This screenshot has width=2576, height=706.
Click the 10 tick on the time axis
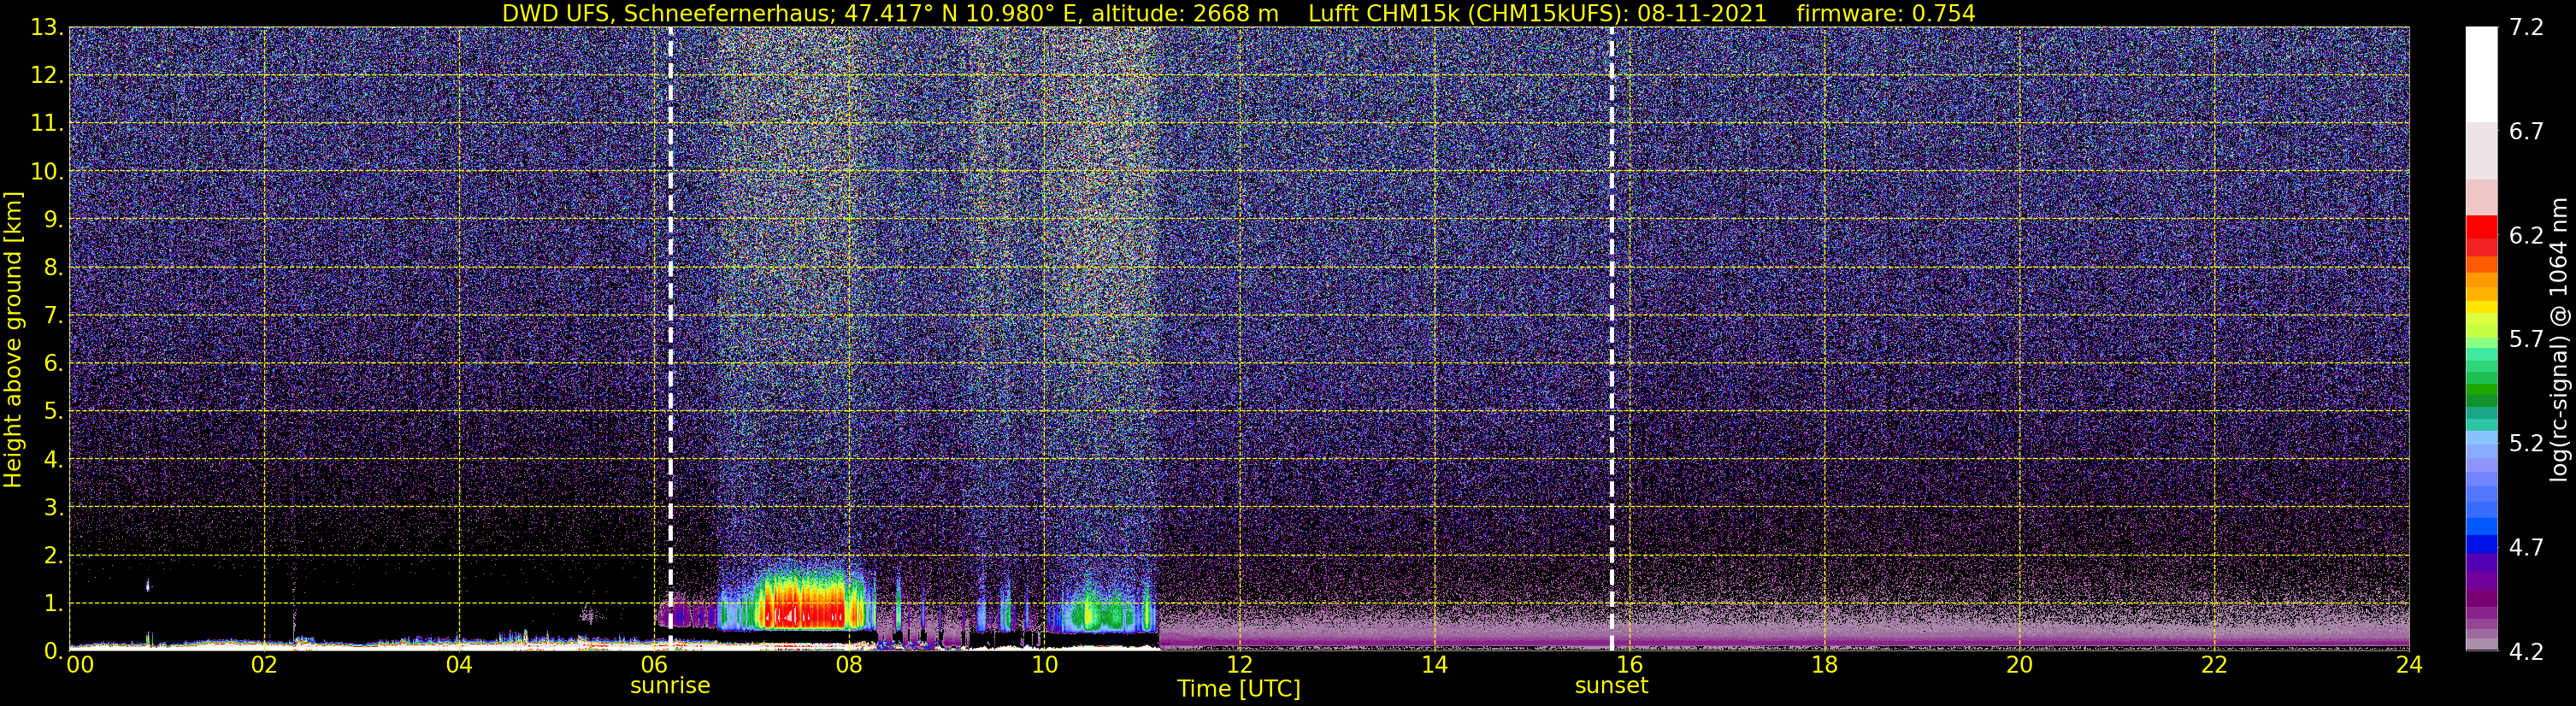pos(1044,665)
